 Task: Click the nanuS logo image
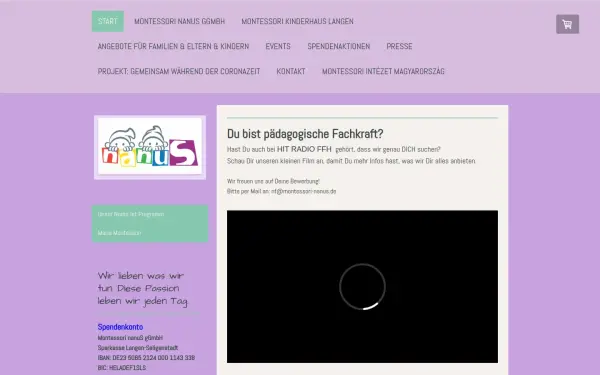150,147
